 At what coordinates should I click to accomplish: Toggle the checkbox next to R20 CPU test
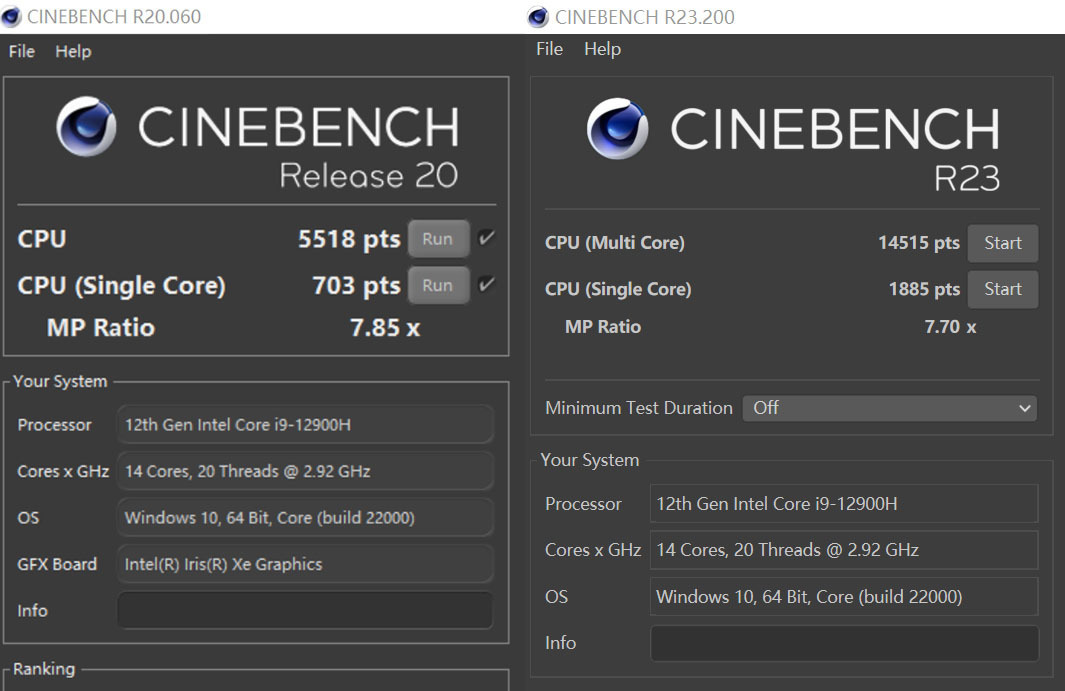(486, 238)
